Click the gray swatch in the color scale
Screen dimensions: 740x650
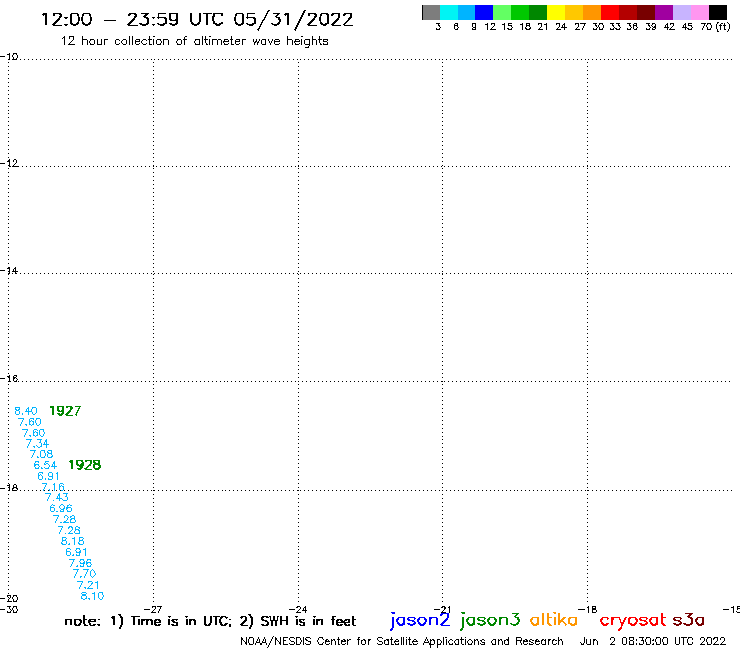click(431, 12)
